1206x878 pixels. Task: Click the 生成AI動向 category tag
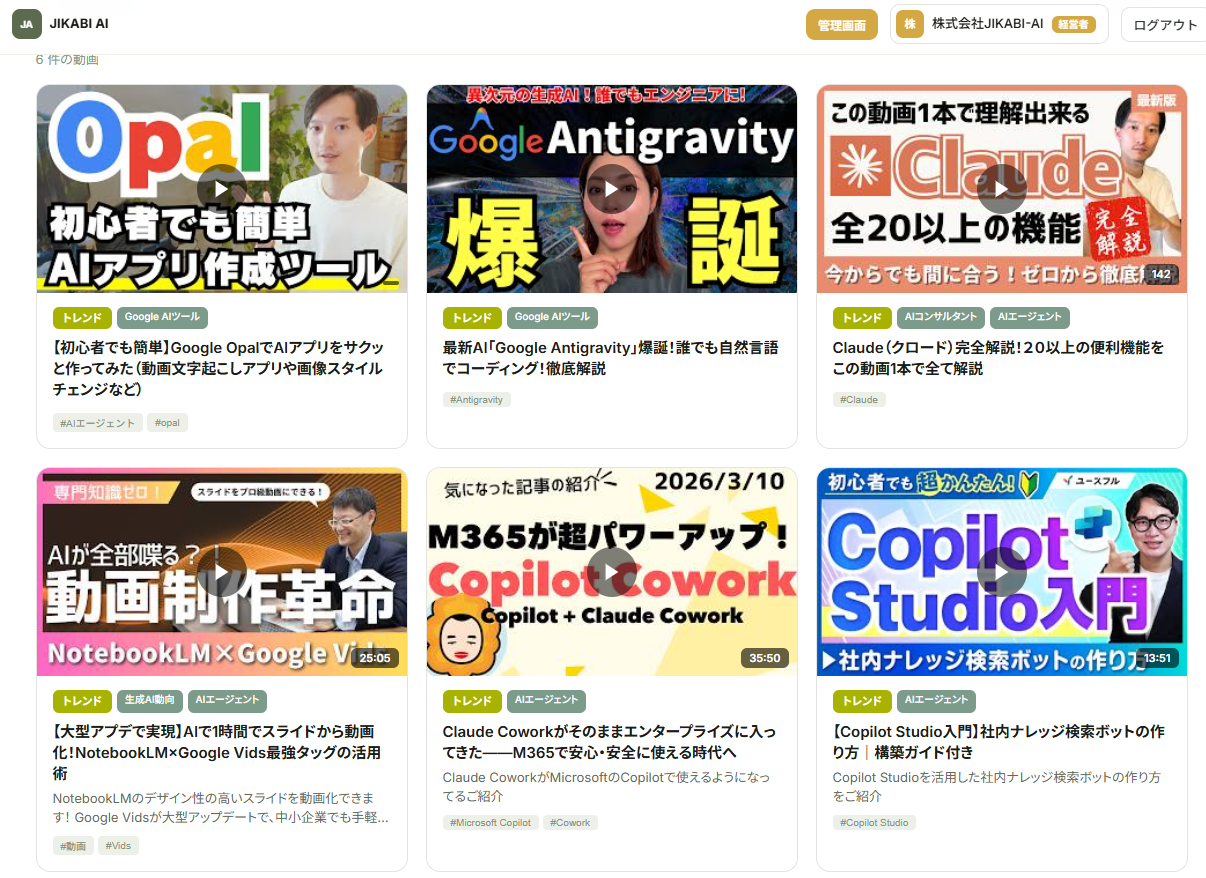(149, 701)
